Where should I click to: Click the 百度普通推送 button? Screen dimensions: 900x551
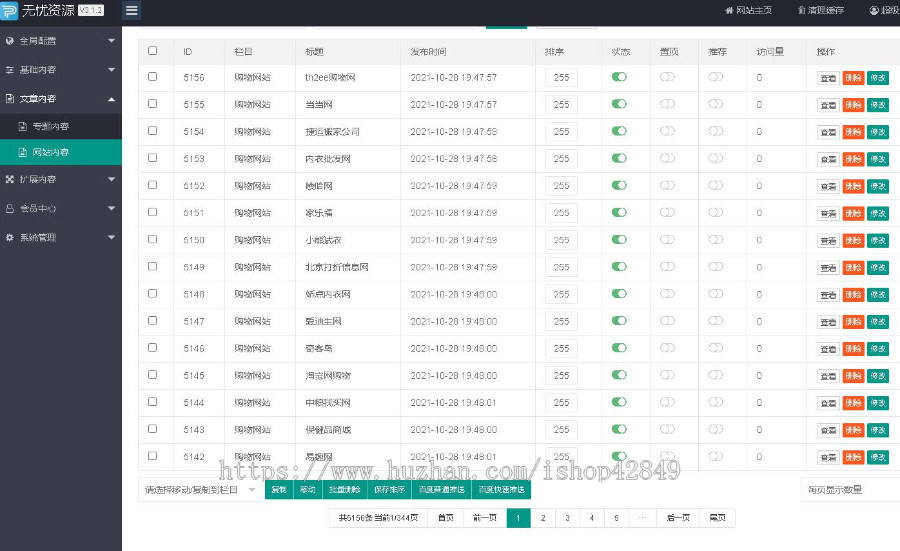tap(441, 490)
